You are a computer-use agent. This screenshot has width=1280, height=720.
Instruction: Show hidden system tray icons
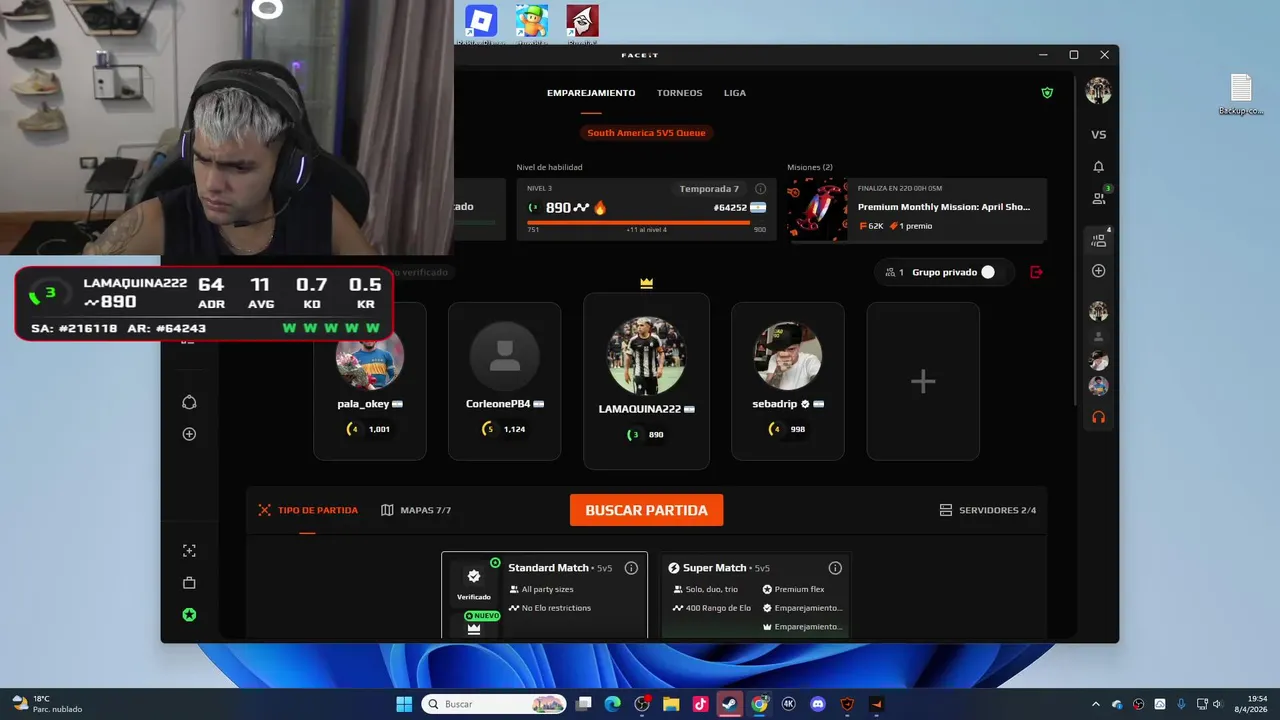(x=1096, y=704)
